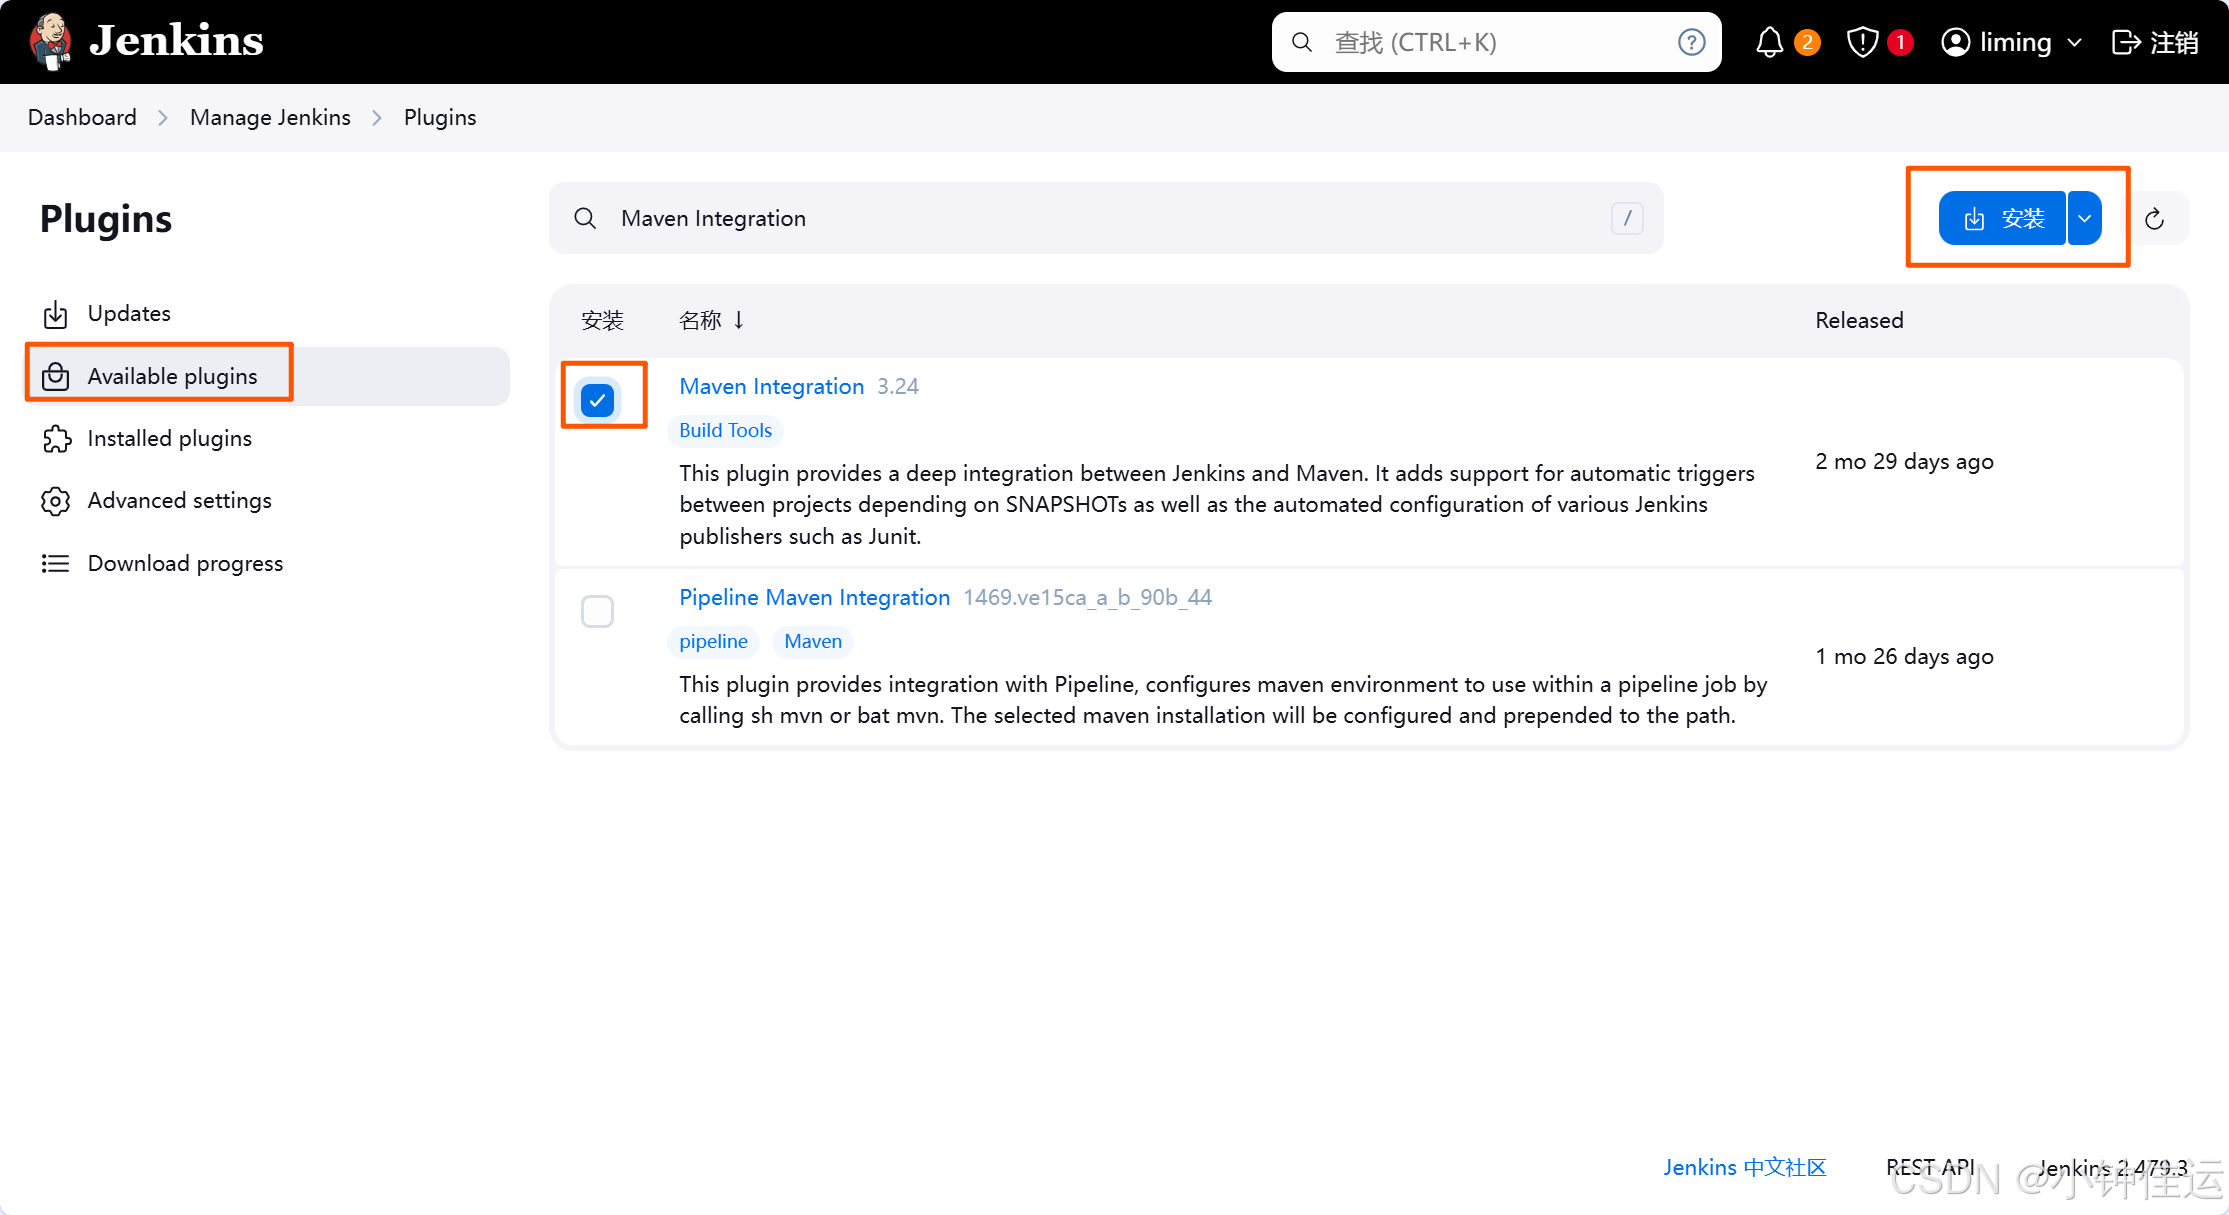Expand the liming user dropdown chevron
This screenshot has height=1215, width=2229.
tap(2074, 43)
